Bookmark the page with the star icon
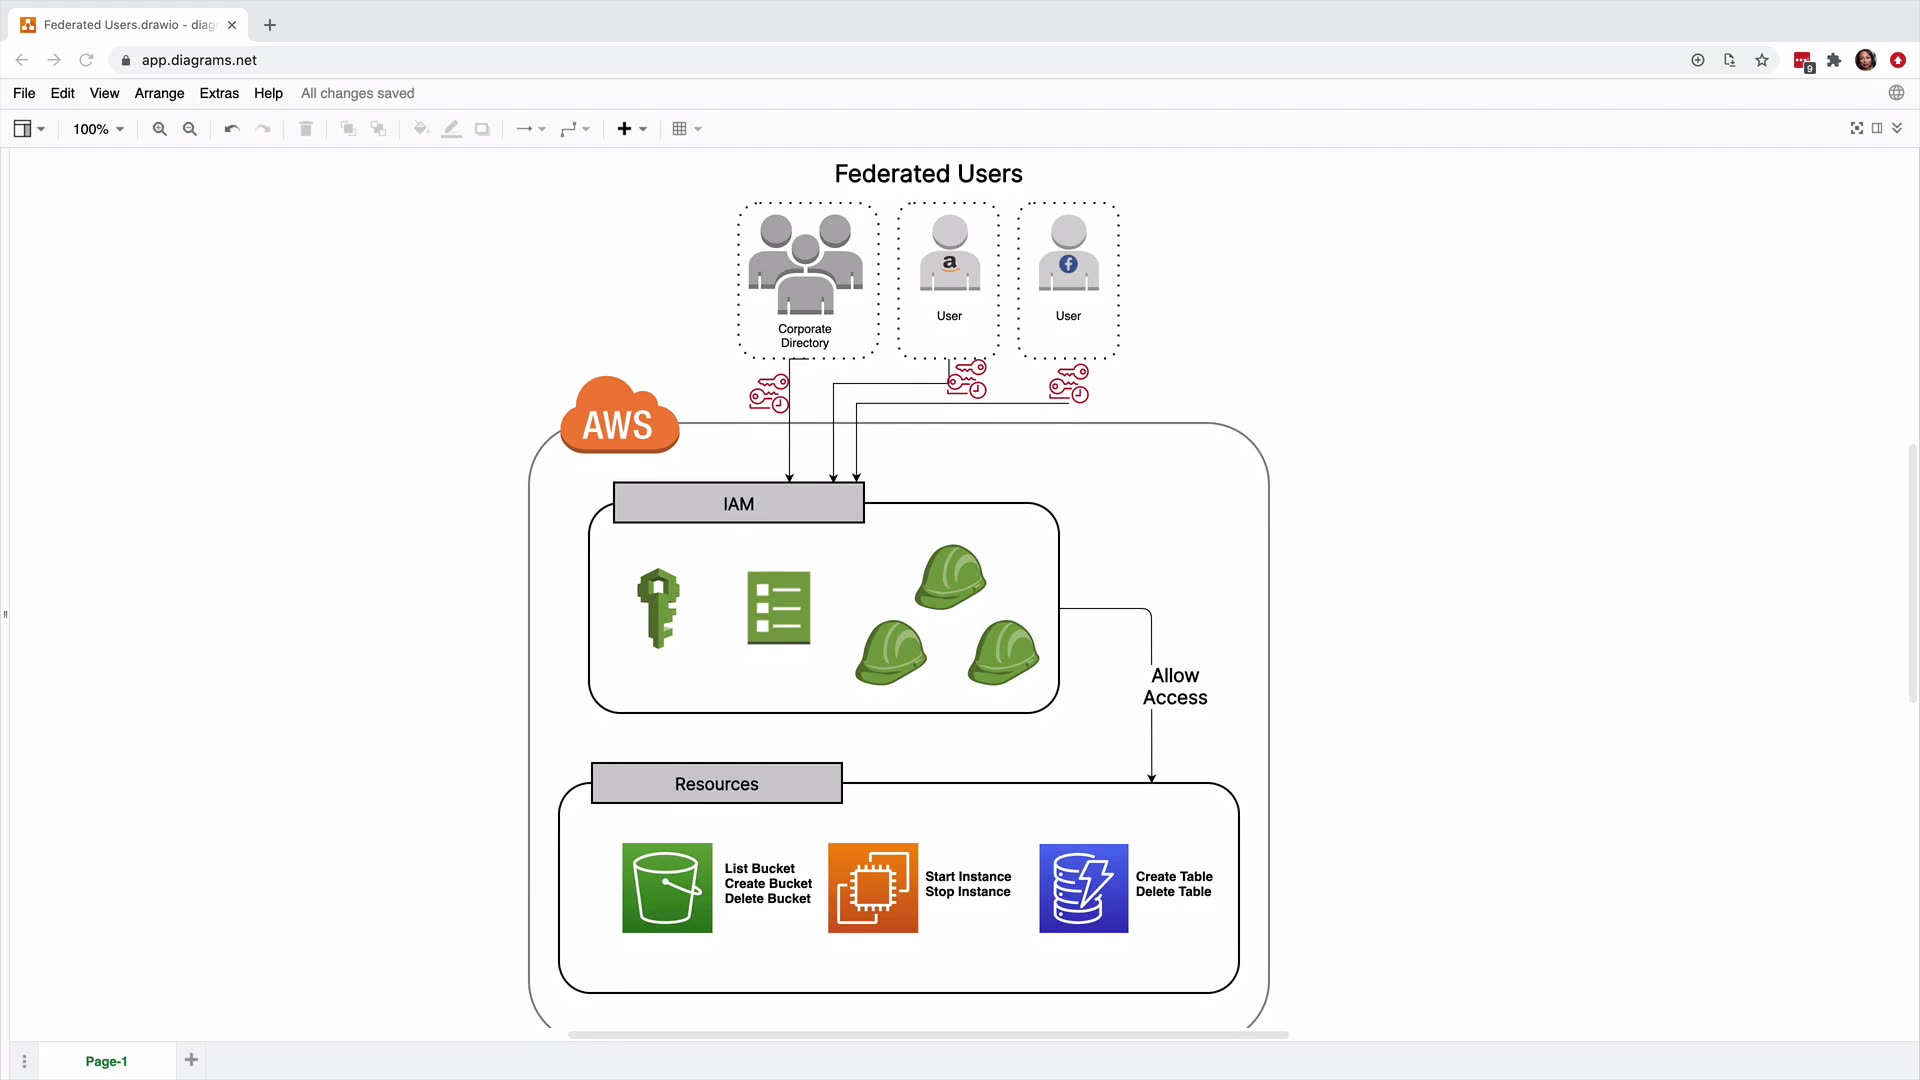The width and height of the screenshot is (1920, 1080). (1762, 60)
